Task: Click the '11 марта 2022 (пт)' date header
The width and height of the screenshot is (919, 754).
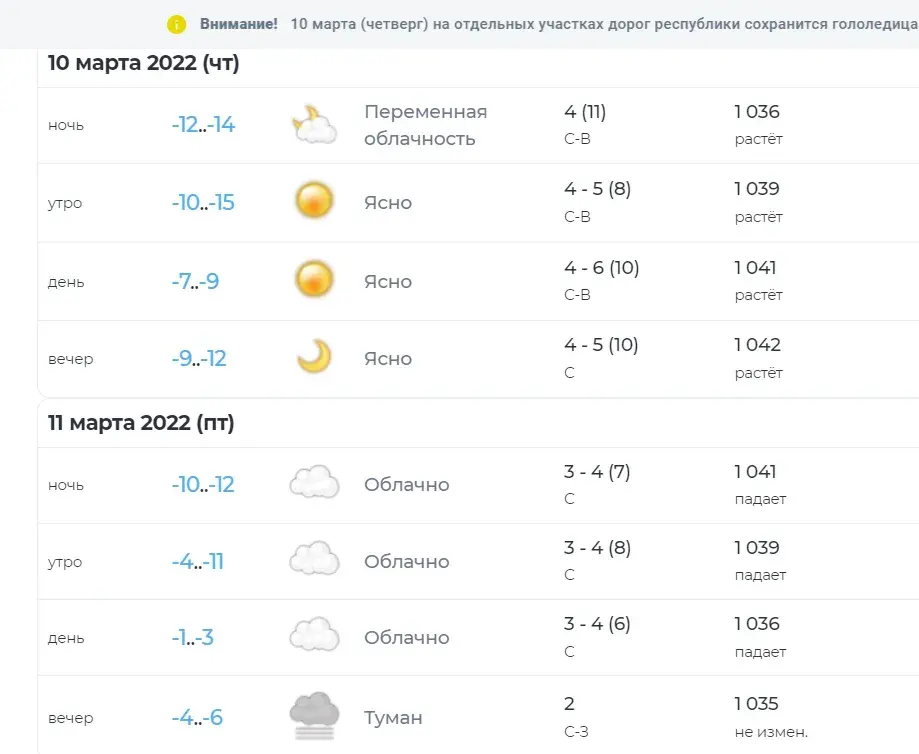Action: [x=141, y=423]
